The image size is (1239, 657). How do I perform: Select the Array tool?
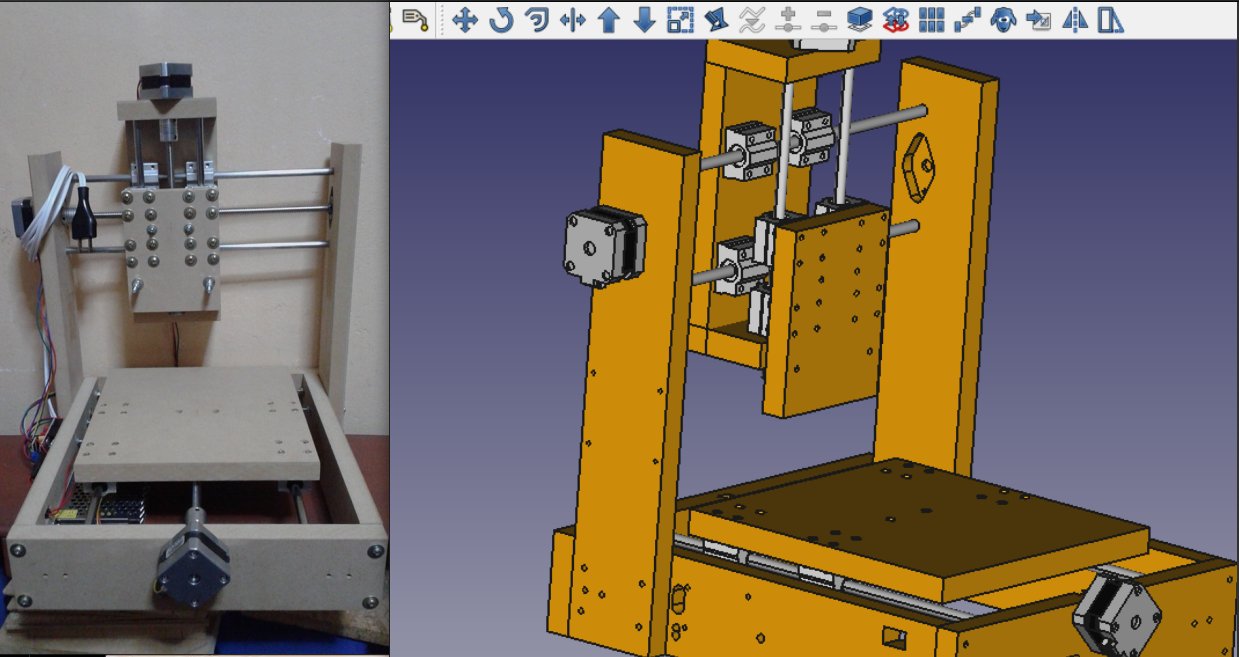pos(932,19)
